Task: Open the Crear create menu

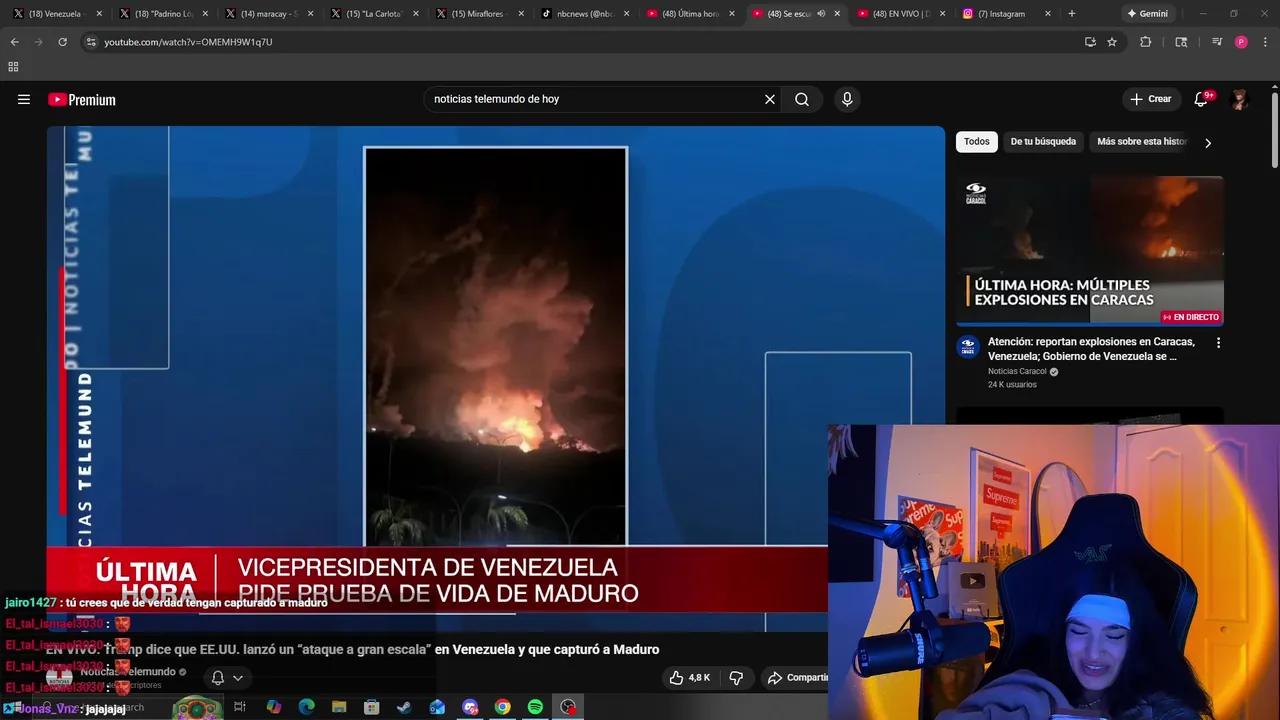Action: coord(1150,99)
